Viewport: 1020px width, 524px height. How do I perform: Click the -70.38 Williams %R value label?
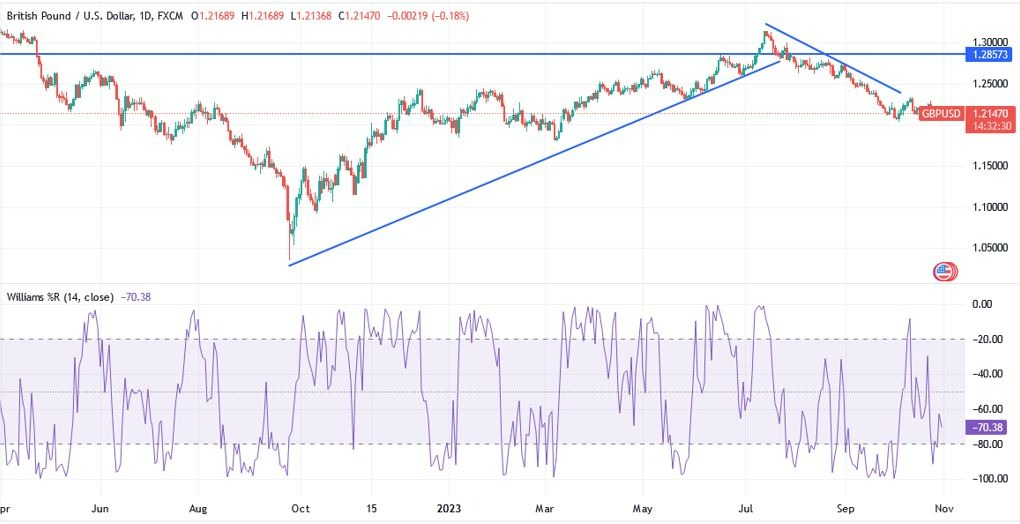point(989,427)
